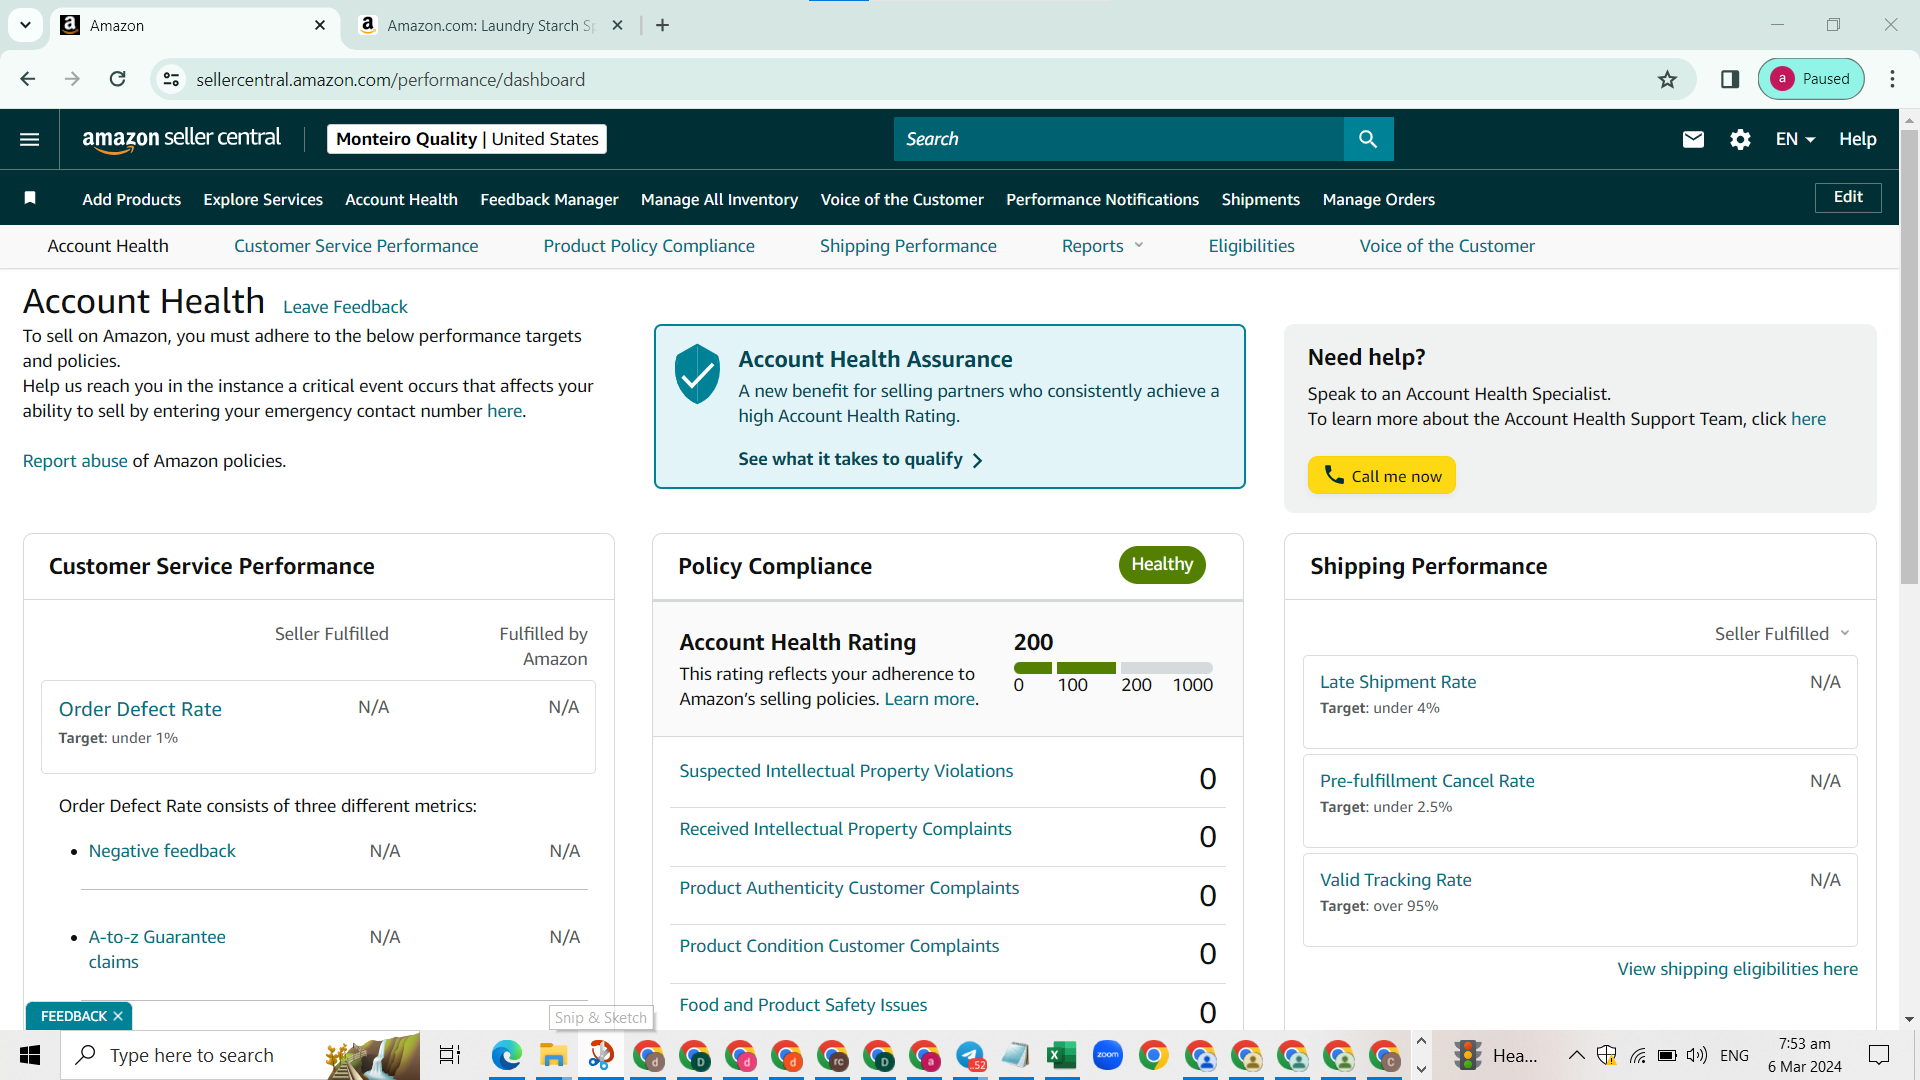
Task: Click the Amazon Seller Central logo
Action: click(181, 139)
